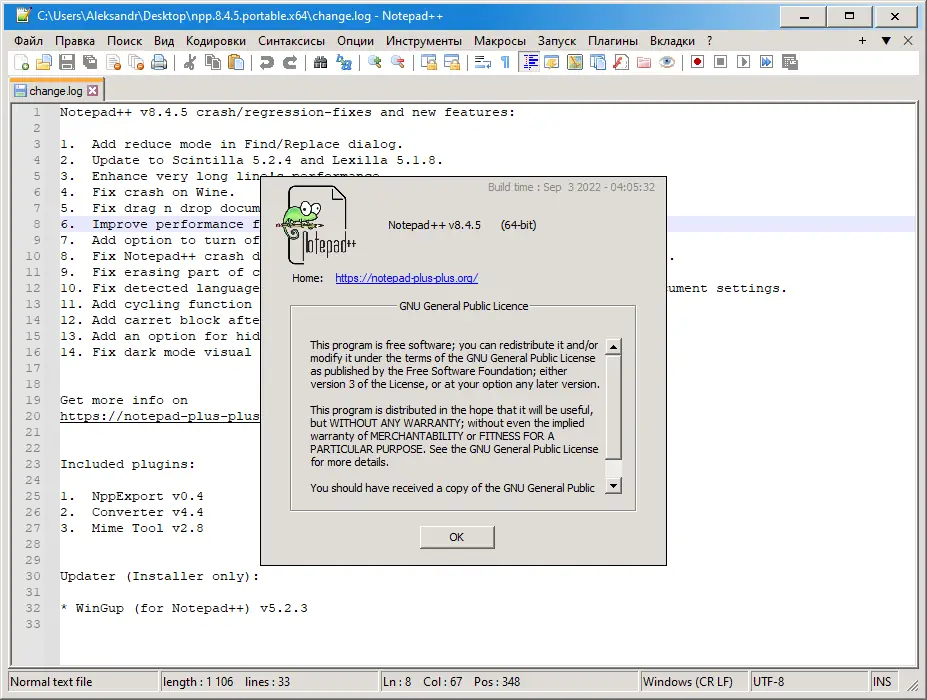This screenshot has width=927, height=700.
Task: Run macro multiple times icon
Action: 767,62
